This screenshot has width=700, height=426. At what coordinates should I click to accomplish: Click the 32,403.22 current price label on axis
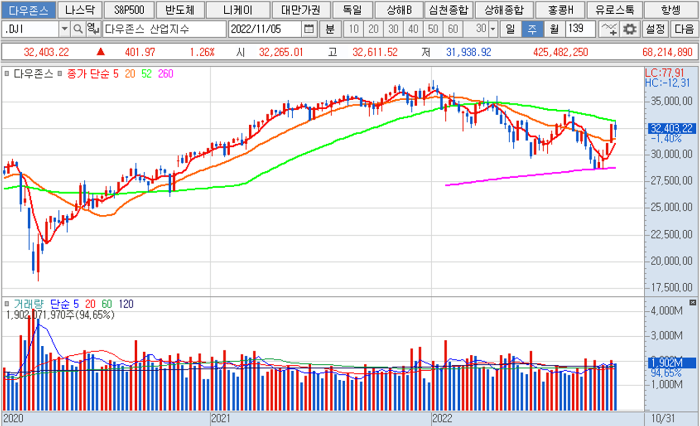tap(671, 129)
